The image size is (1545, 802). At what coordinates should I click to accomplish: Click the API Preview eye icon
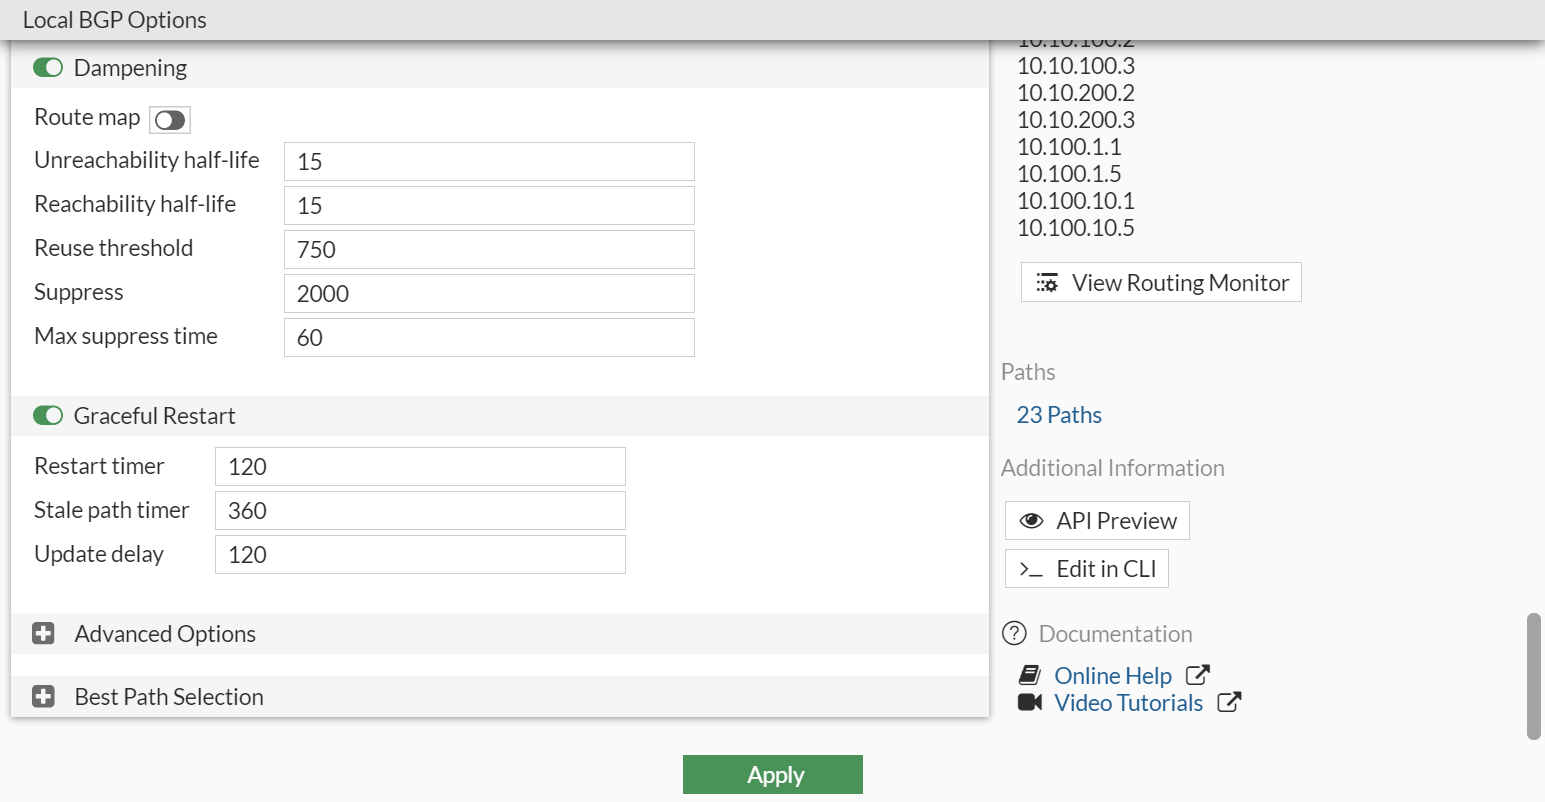coord(1031,521)
